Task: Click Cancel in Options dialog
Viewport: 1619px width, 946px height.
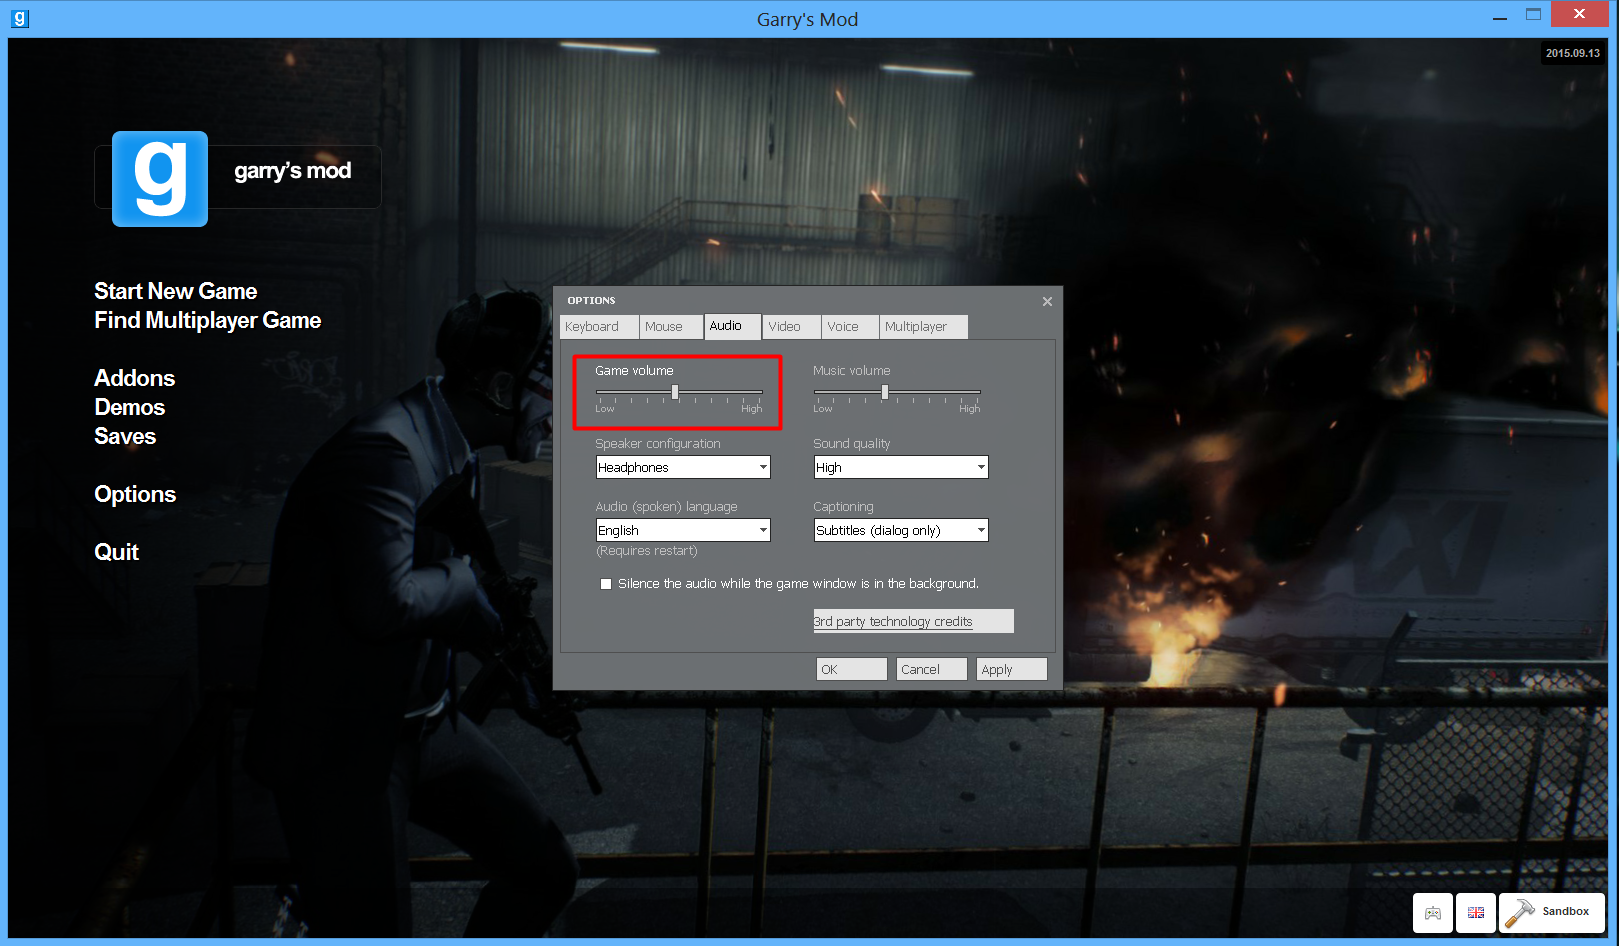Action: 932,669
